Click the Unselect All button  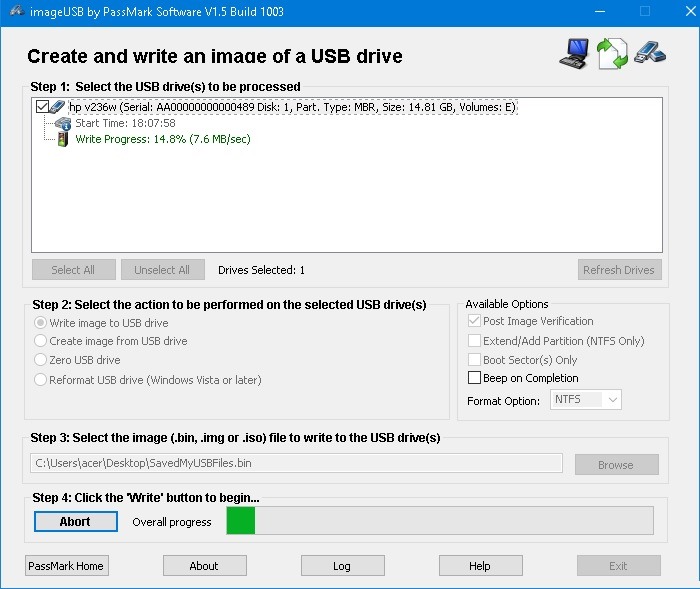click(162, 270)
